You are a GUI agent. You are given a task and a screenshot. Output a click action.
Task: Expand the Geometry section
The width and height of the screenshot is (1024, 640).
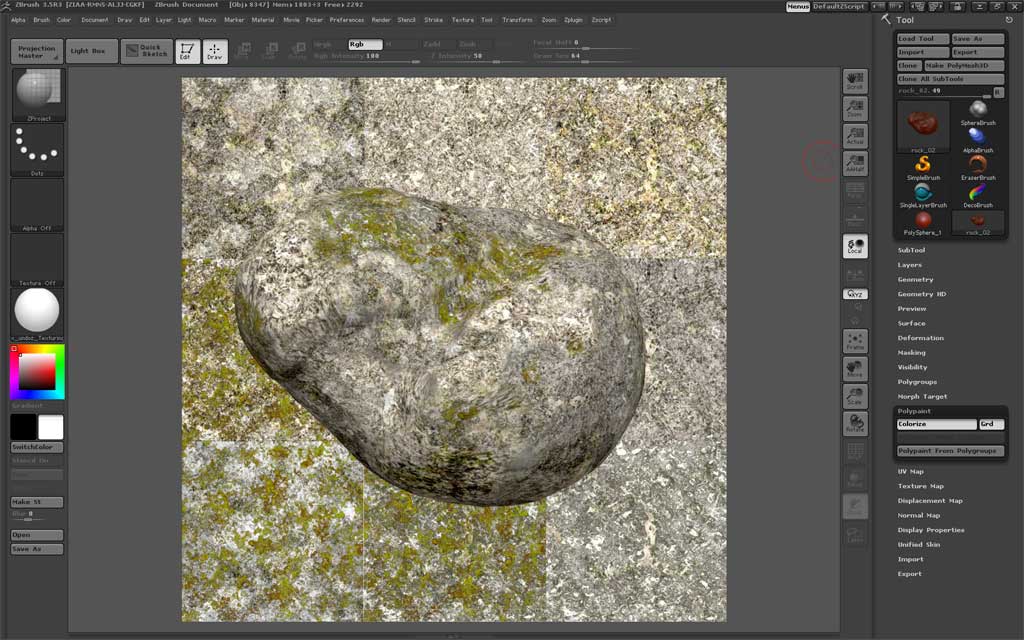(915, 280)
